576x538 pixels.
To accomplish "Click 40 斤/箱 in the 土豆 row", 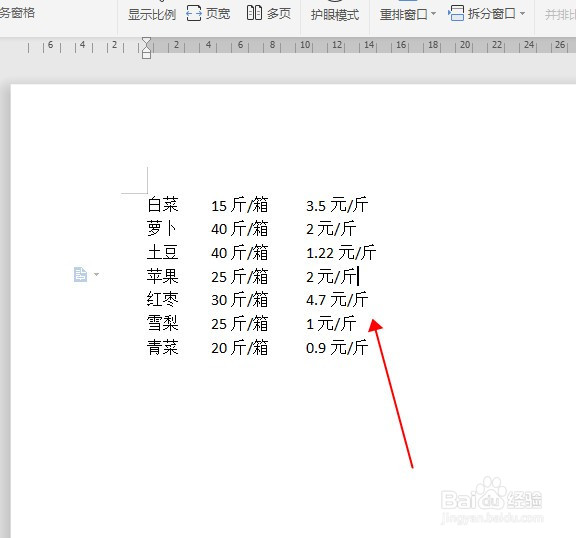I will click(240, 252).
